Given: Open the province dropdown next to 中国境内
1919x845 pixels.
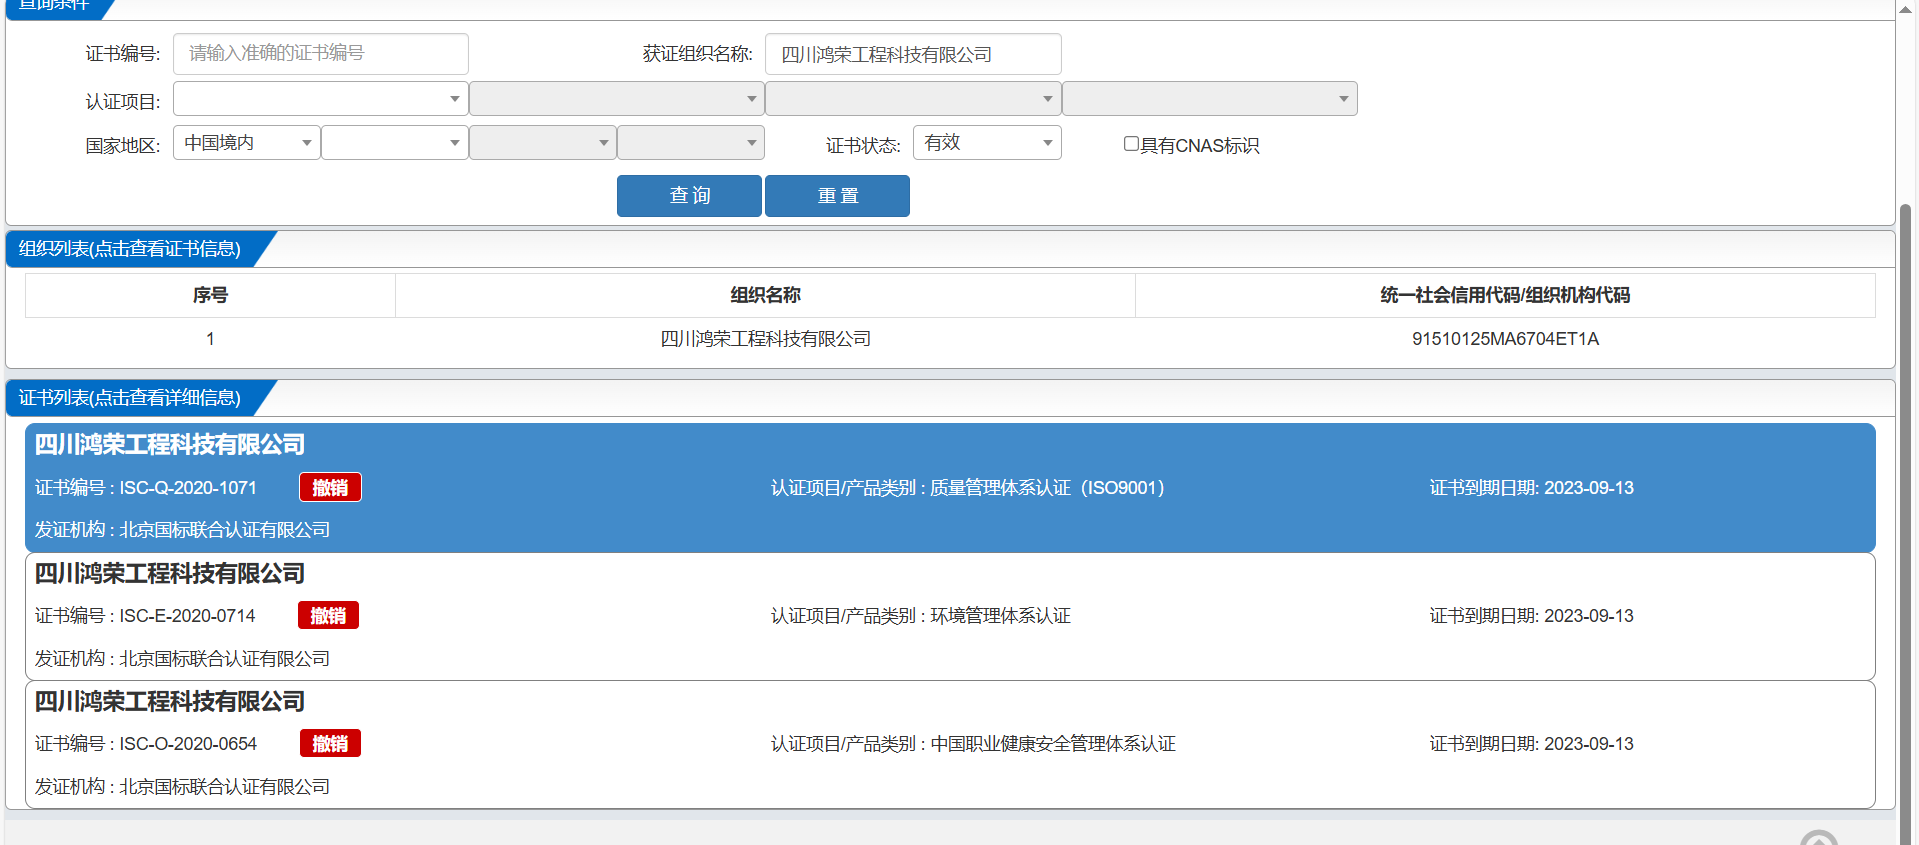Looking at the screenshot, I should click(394, 143).
